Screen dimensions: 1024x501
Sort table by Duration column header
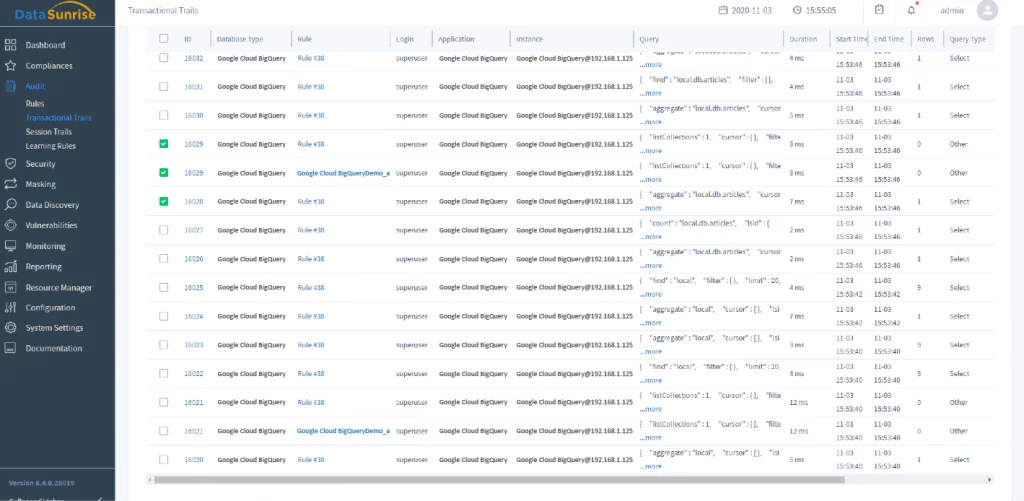[802, 39]
